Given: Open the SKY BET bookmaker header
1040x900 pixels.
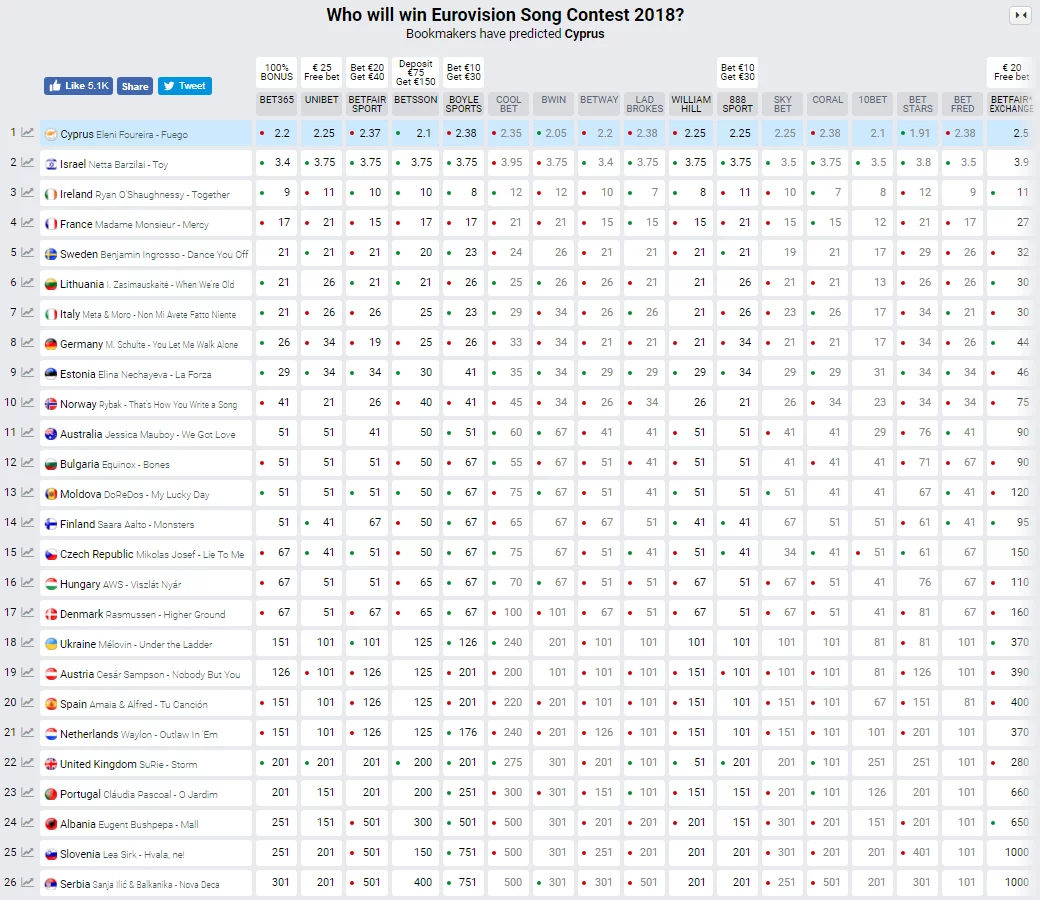Looking at the screenshot, I should pos(783,103).
